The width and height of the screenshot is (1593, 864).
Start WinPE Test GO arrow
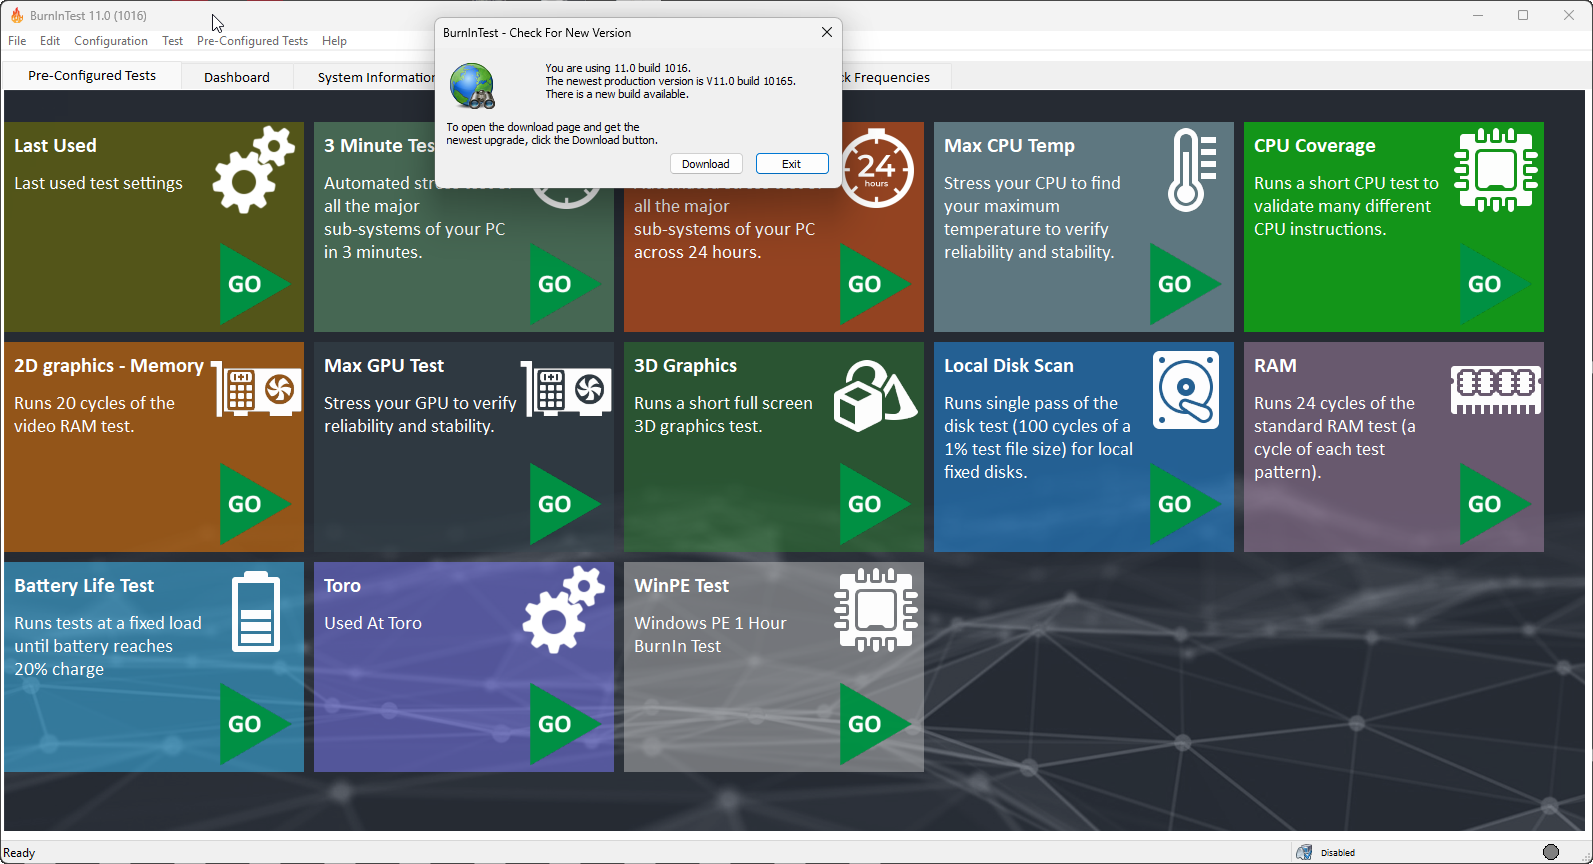pyautogui.click(x=875, y=724)
